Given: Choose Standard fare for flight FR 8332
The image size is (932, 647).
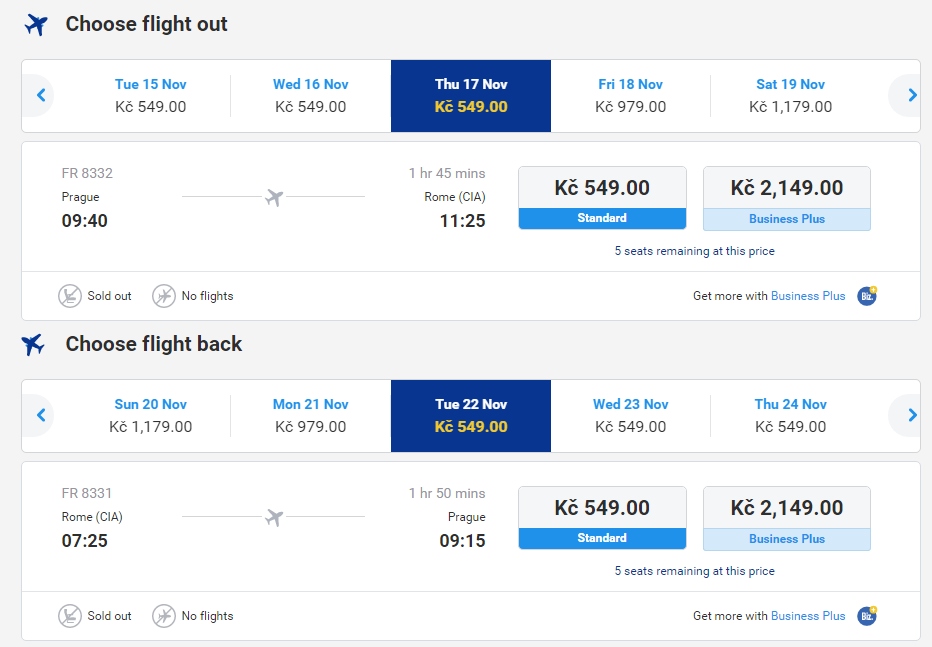Looking at the screenshot, I should (x=602, y=198).
